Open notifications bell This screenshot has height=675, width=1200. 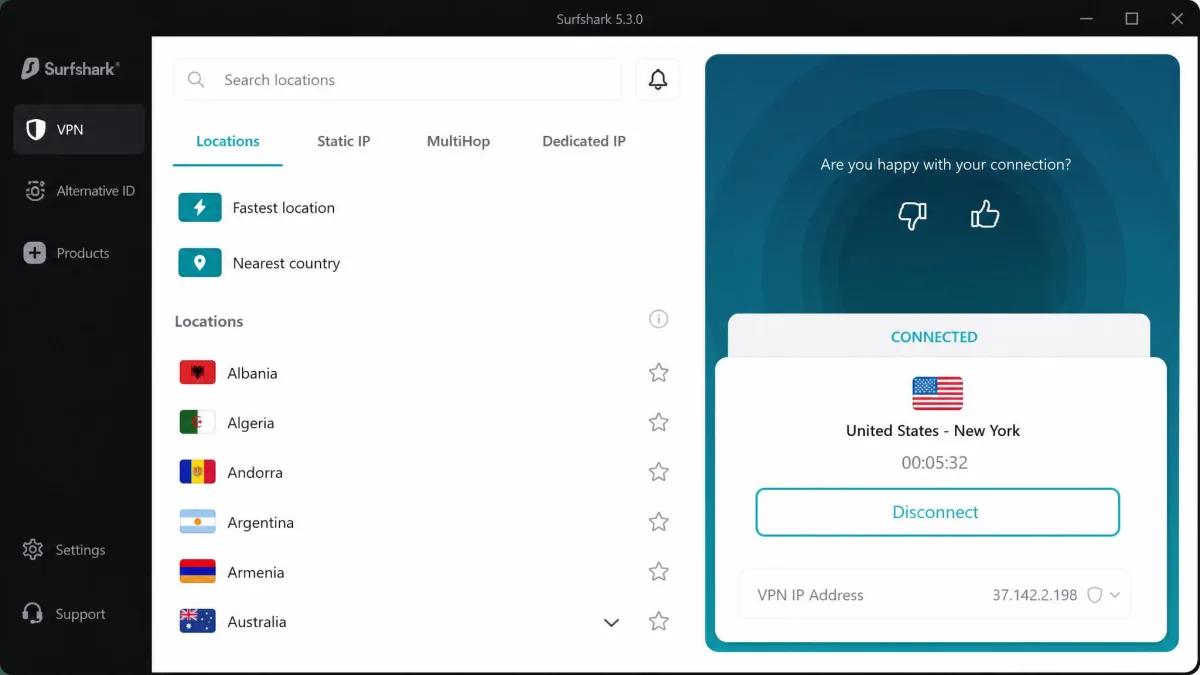tap(658, 80)
